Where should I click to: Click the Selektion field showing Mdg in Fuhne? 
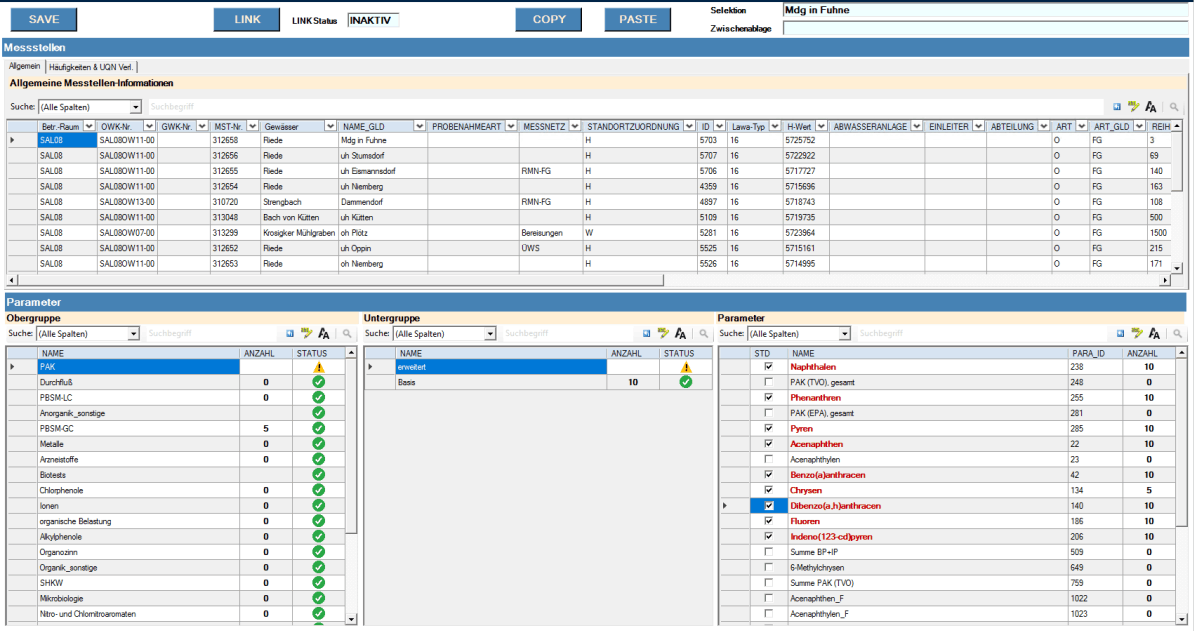(x=985, y=10)
